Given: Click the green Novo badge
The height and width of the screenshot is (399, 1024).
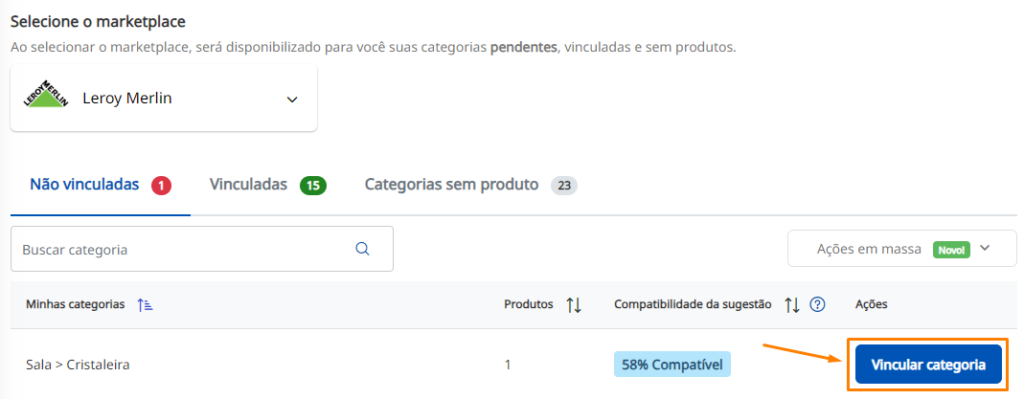Looking at the screenshot, I should click(951, 249).
